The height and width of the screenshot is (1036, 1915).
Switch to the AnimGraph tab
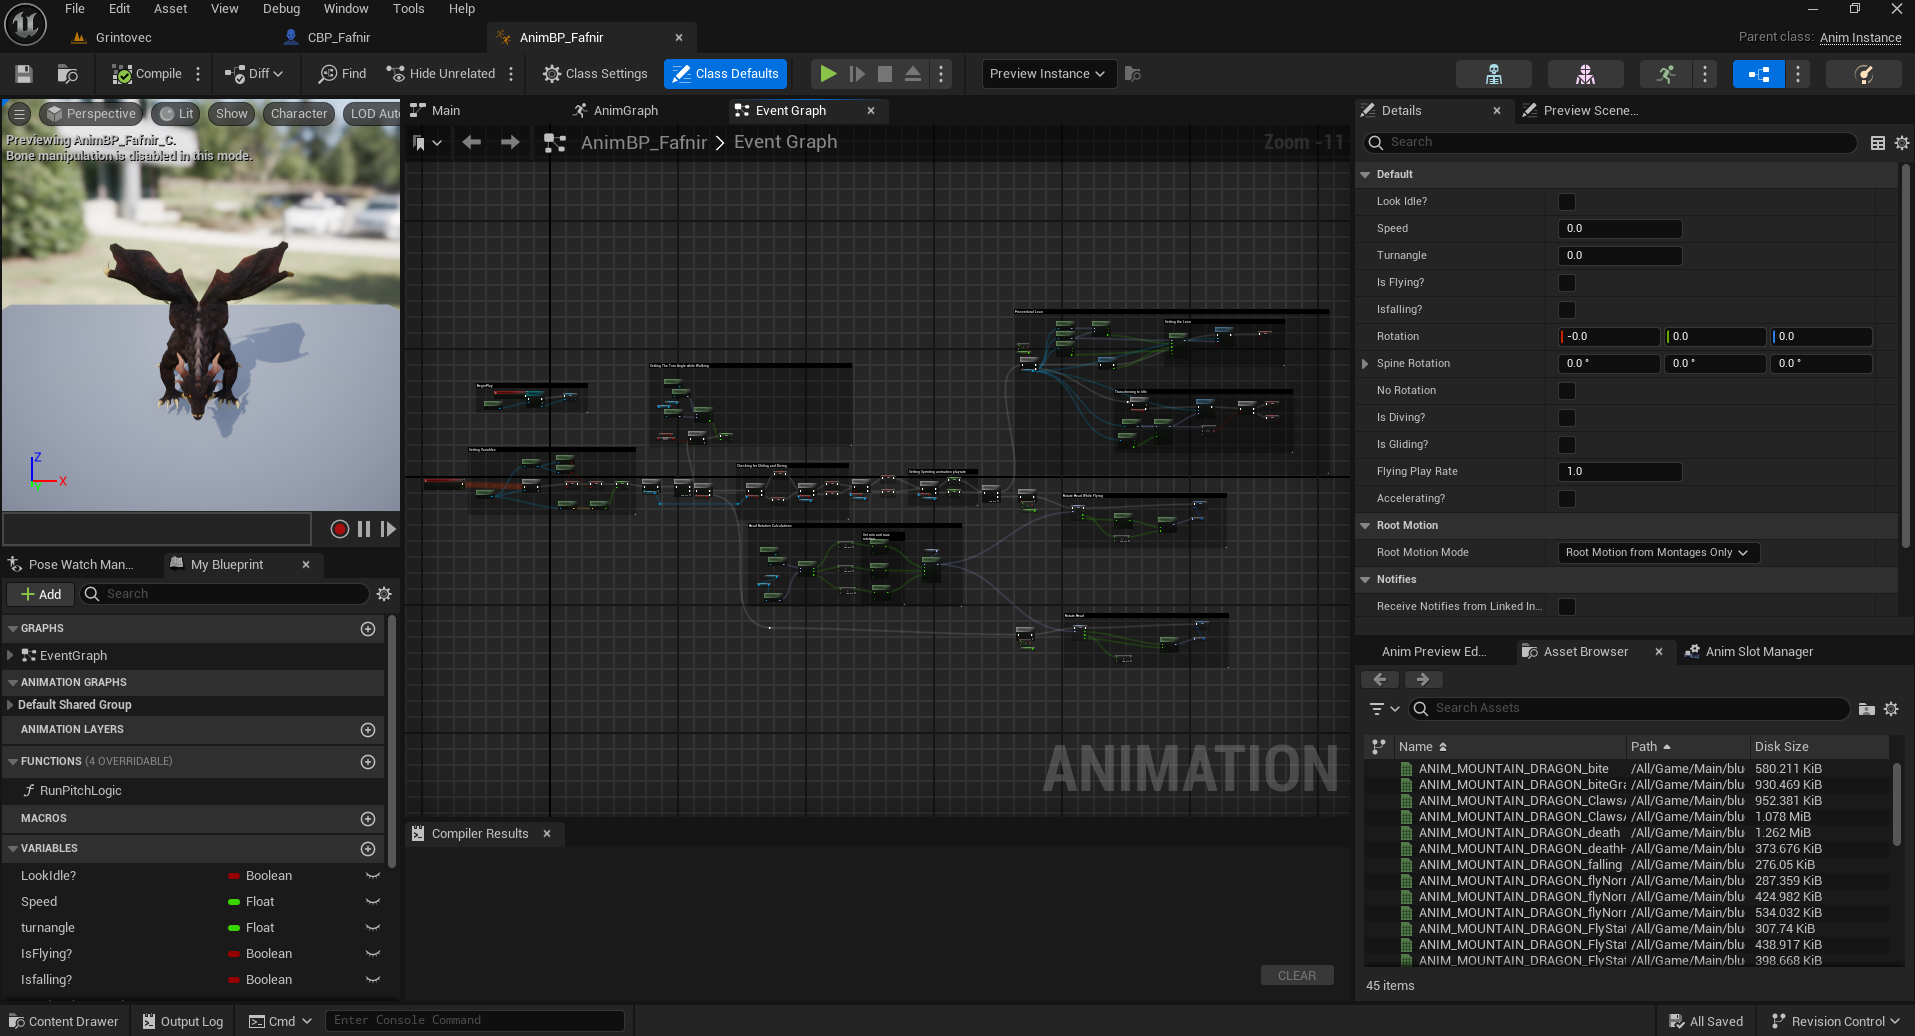(x=625, y=111)
